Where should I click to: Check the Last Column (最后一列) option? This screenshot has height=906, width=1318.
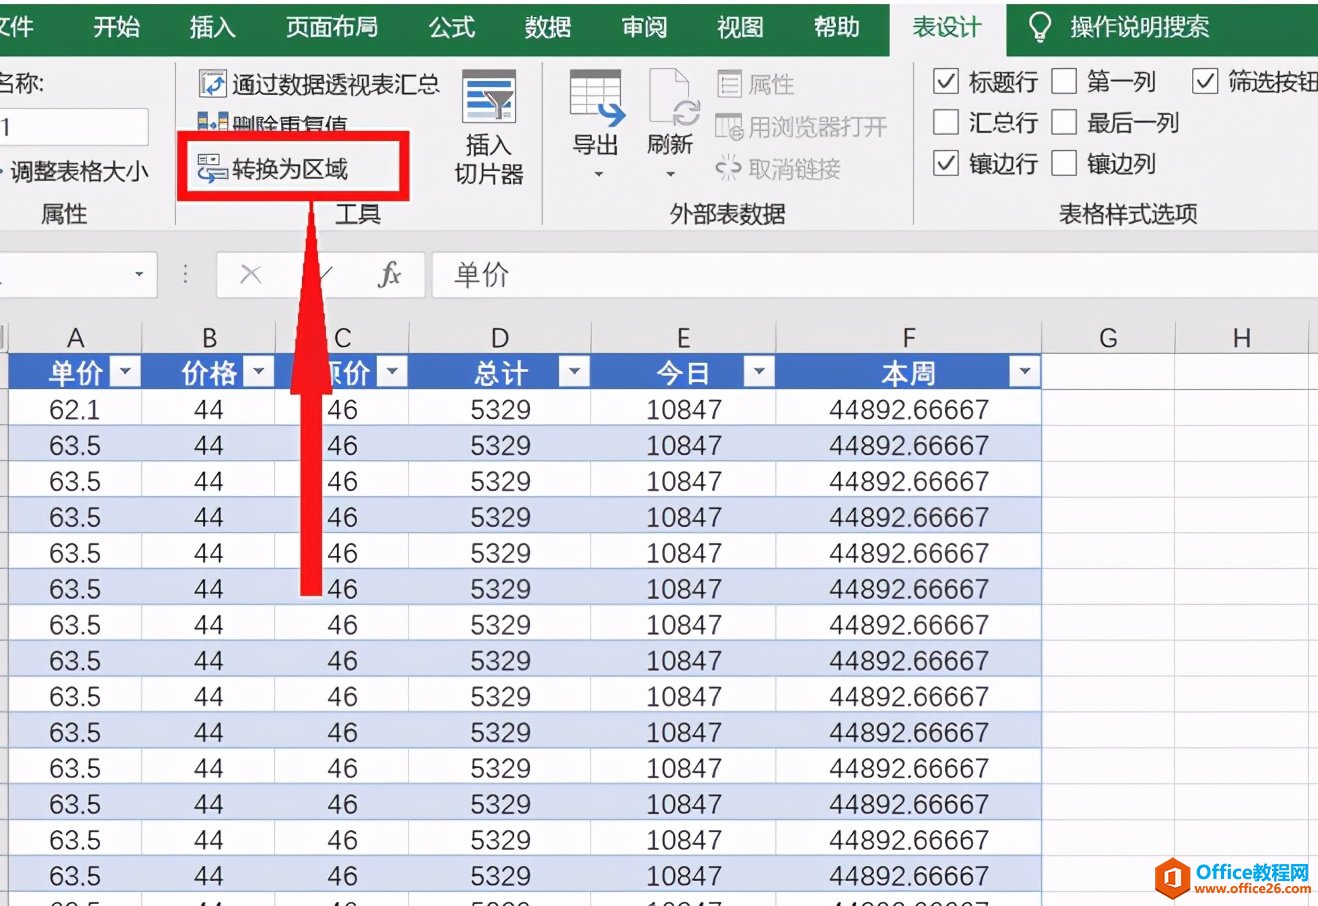click(1064, 122)
